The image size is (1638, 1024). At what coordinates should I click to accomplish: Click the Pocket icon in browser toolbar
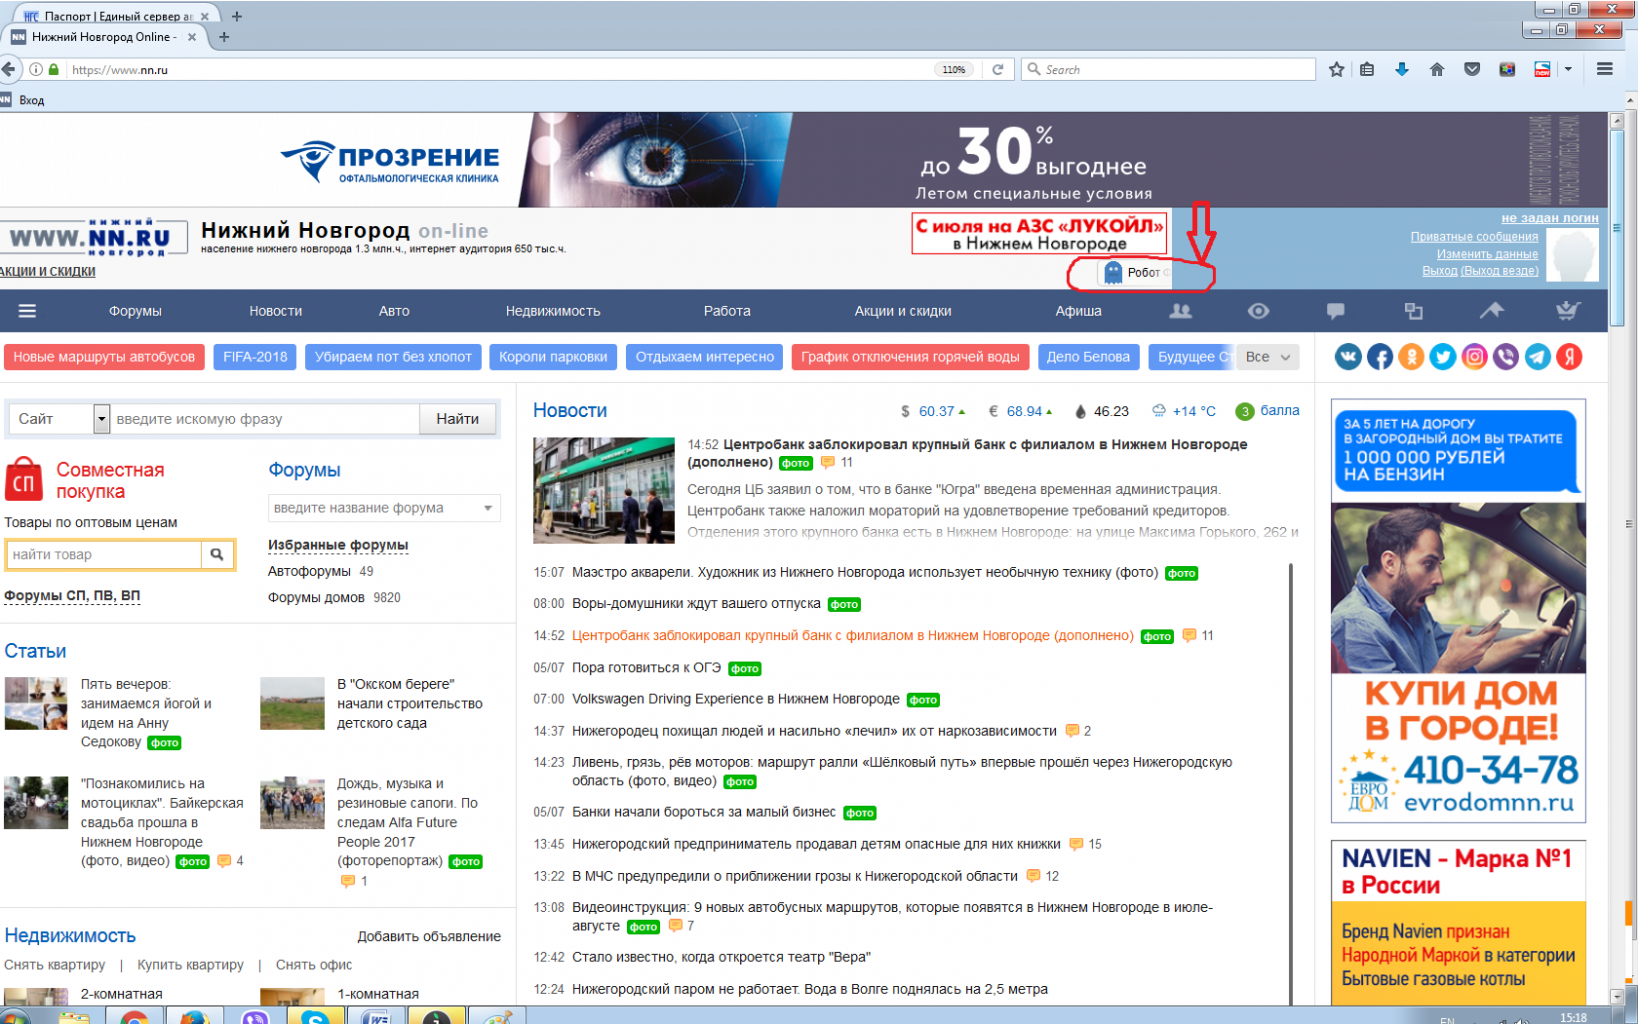[1472, 69]
